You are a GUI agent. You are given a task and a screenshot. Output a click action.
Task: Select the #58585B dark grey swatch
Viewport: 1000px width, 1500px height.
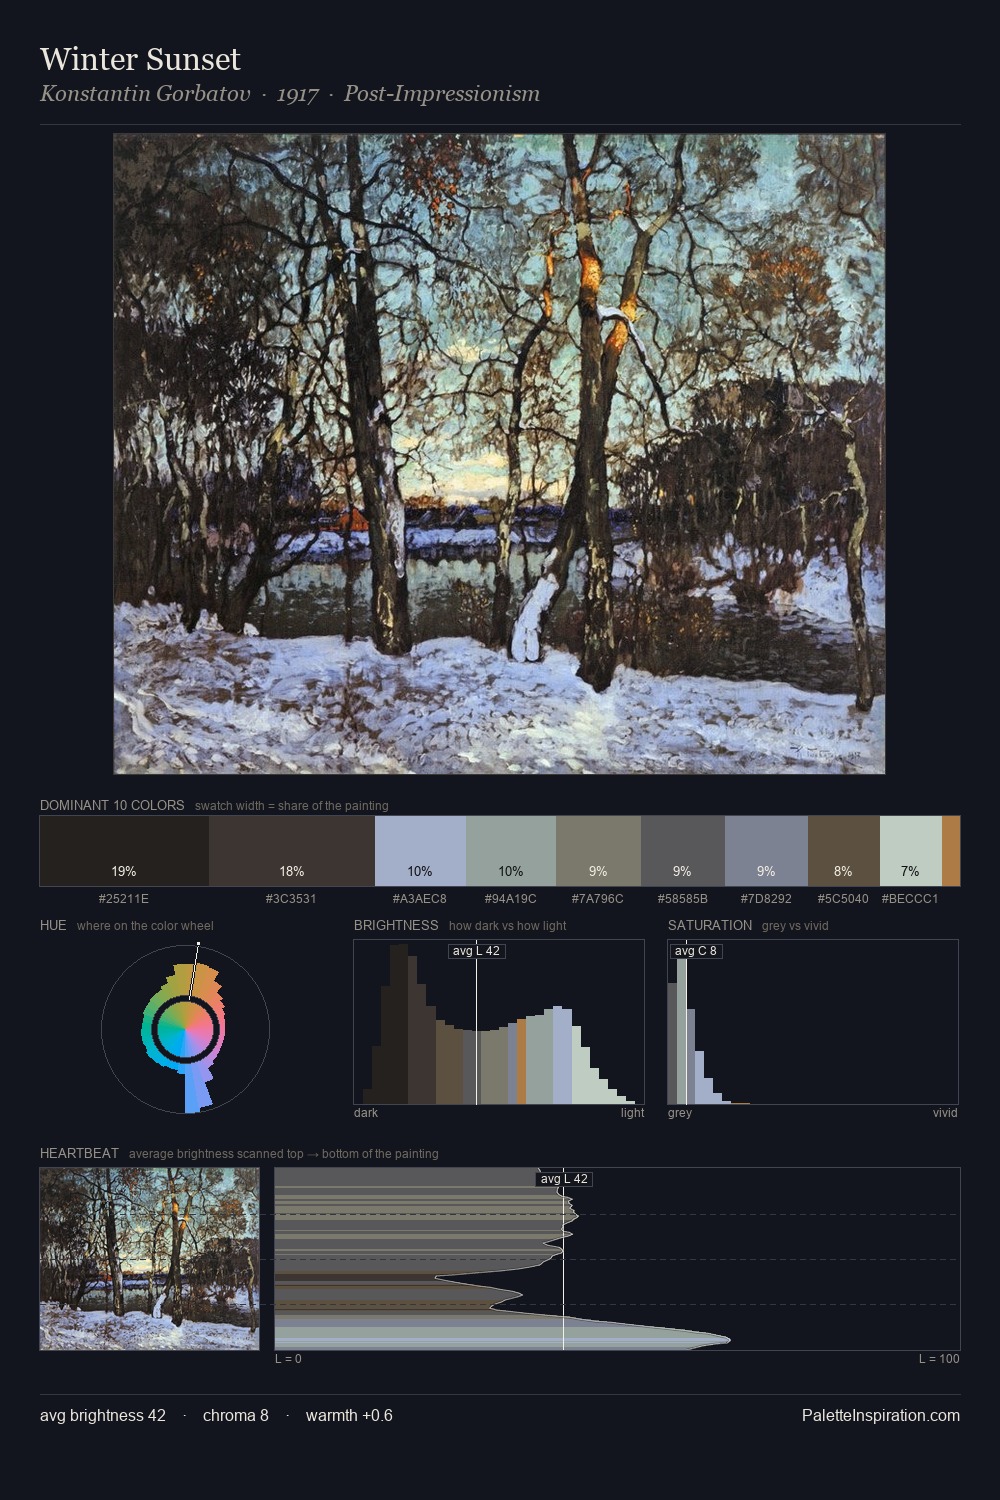click(683, 851)
